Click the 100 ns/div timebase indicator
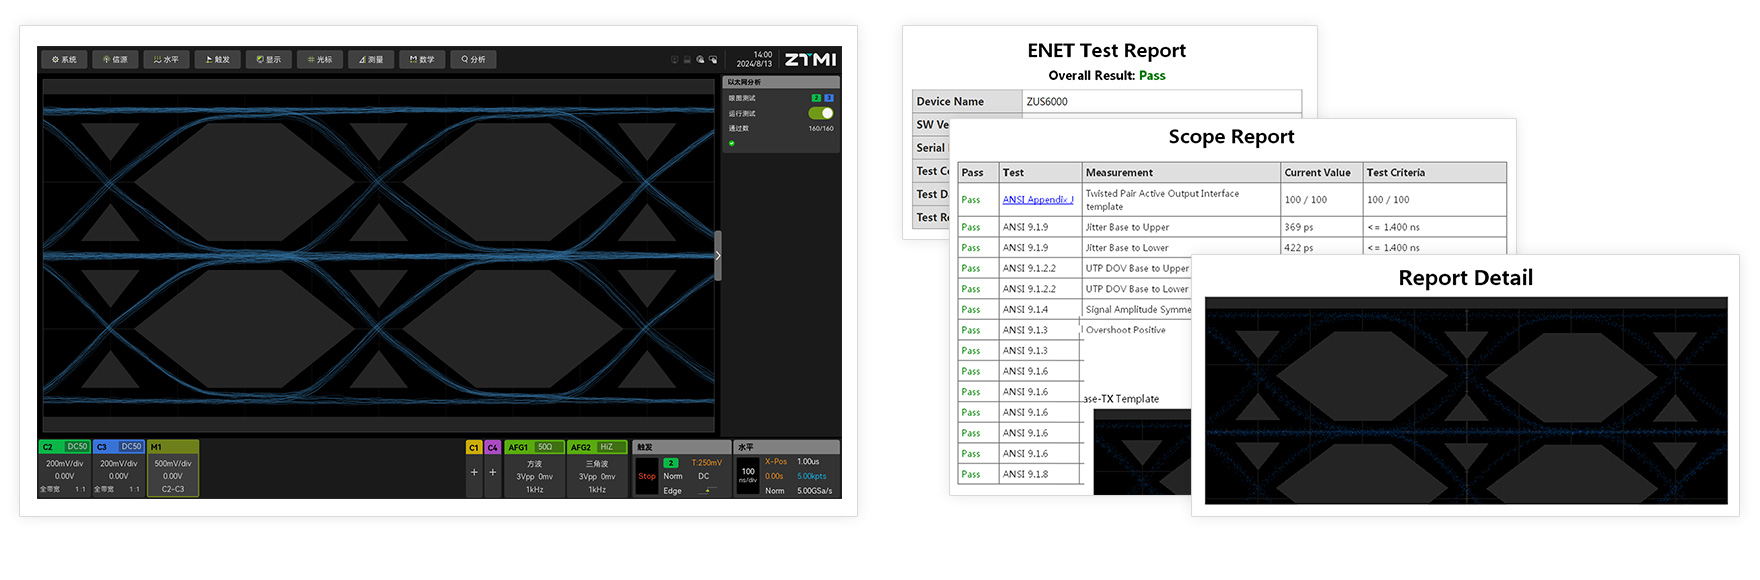This screenshot has height=580, width=1760. pos(748,474)
